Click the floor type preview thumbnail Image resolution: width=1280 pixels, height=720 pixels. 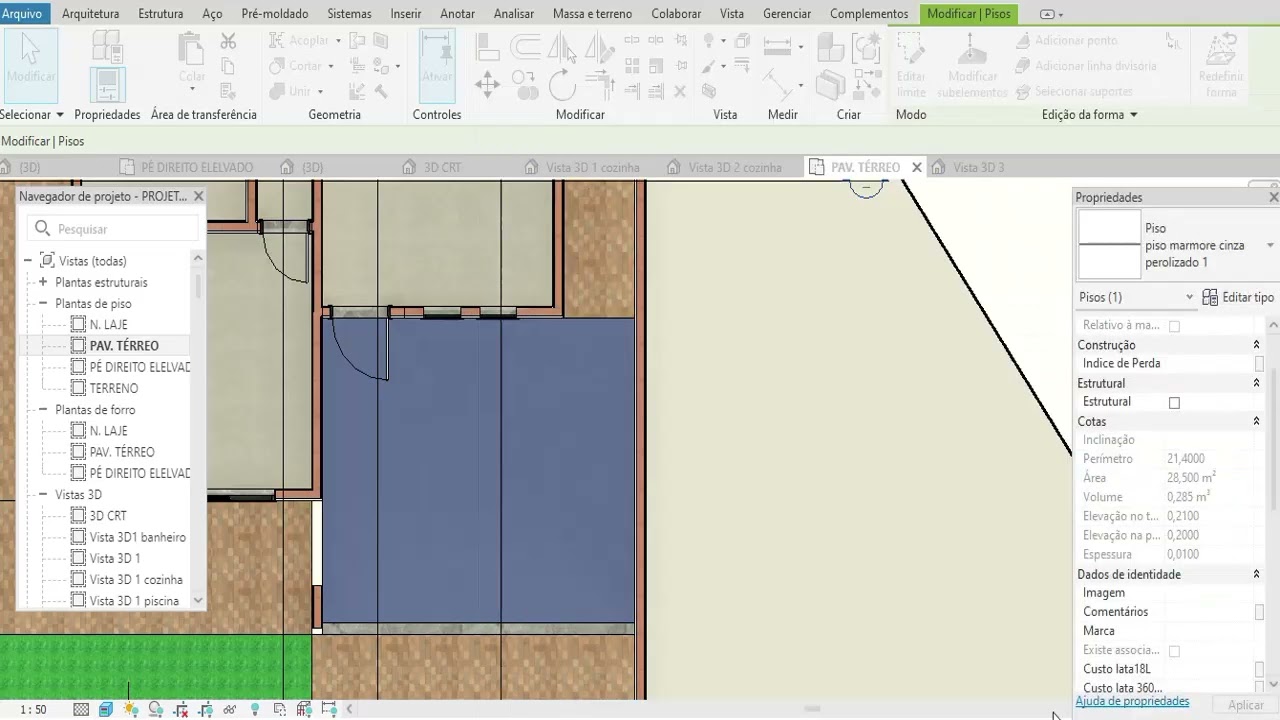1109,245
